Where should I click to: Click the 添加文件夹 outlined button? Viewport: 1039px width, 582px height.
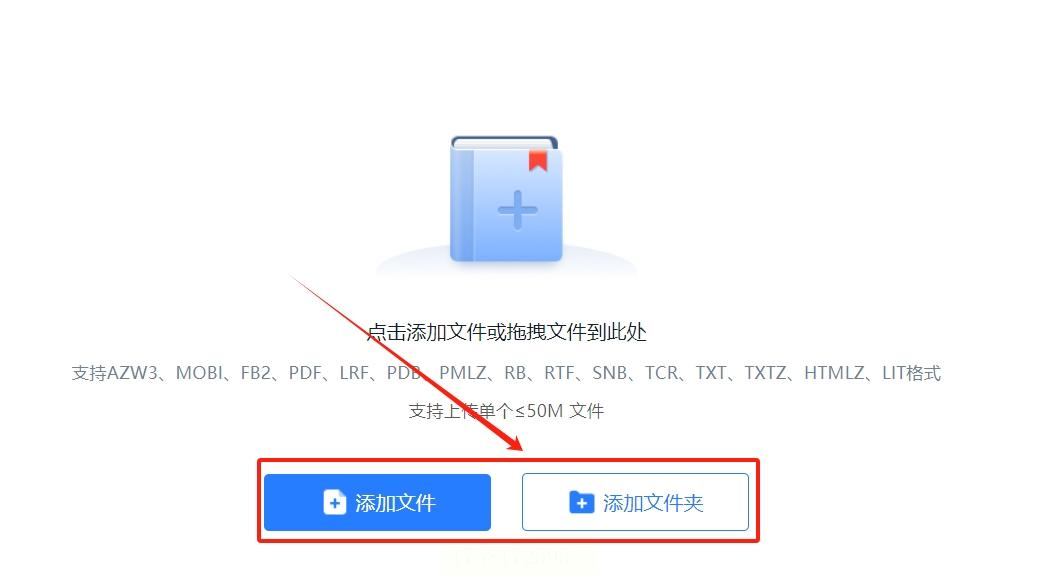pyautogui.click(x=635, y=502)
